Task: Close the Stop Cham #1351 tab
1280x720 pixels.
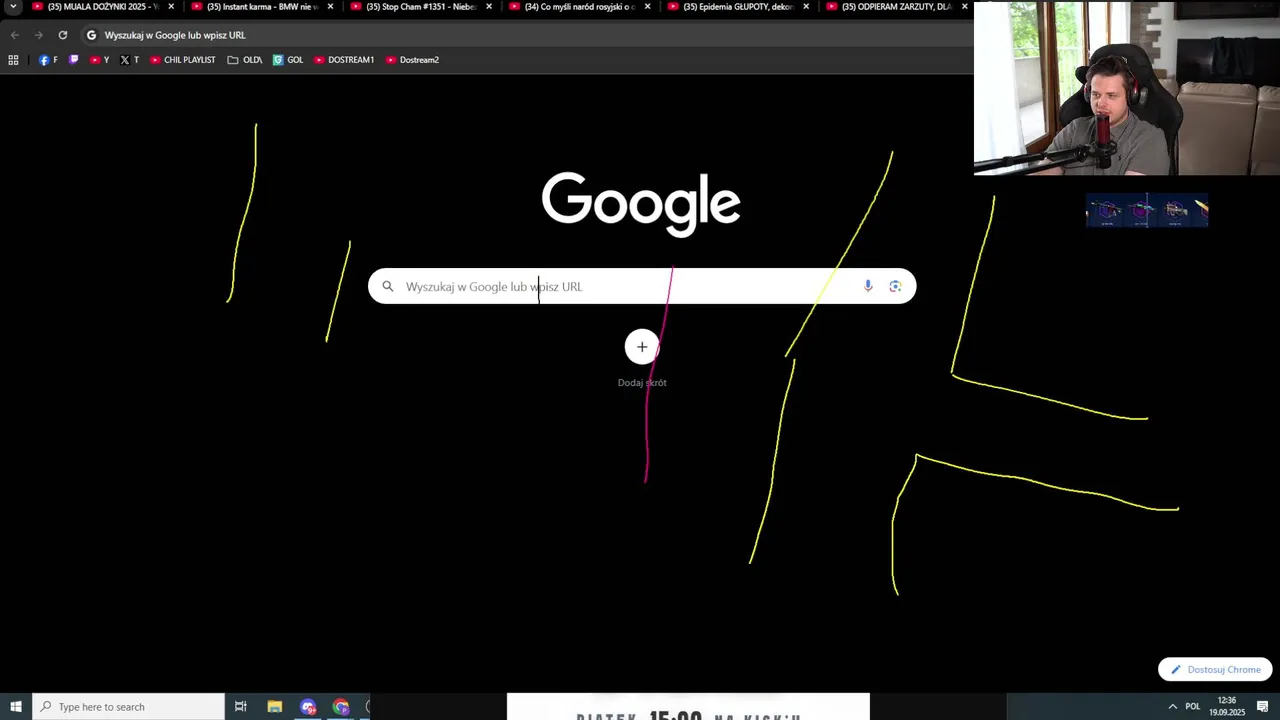Action: click(x=489, y=7)
